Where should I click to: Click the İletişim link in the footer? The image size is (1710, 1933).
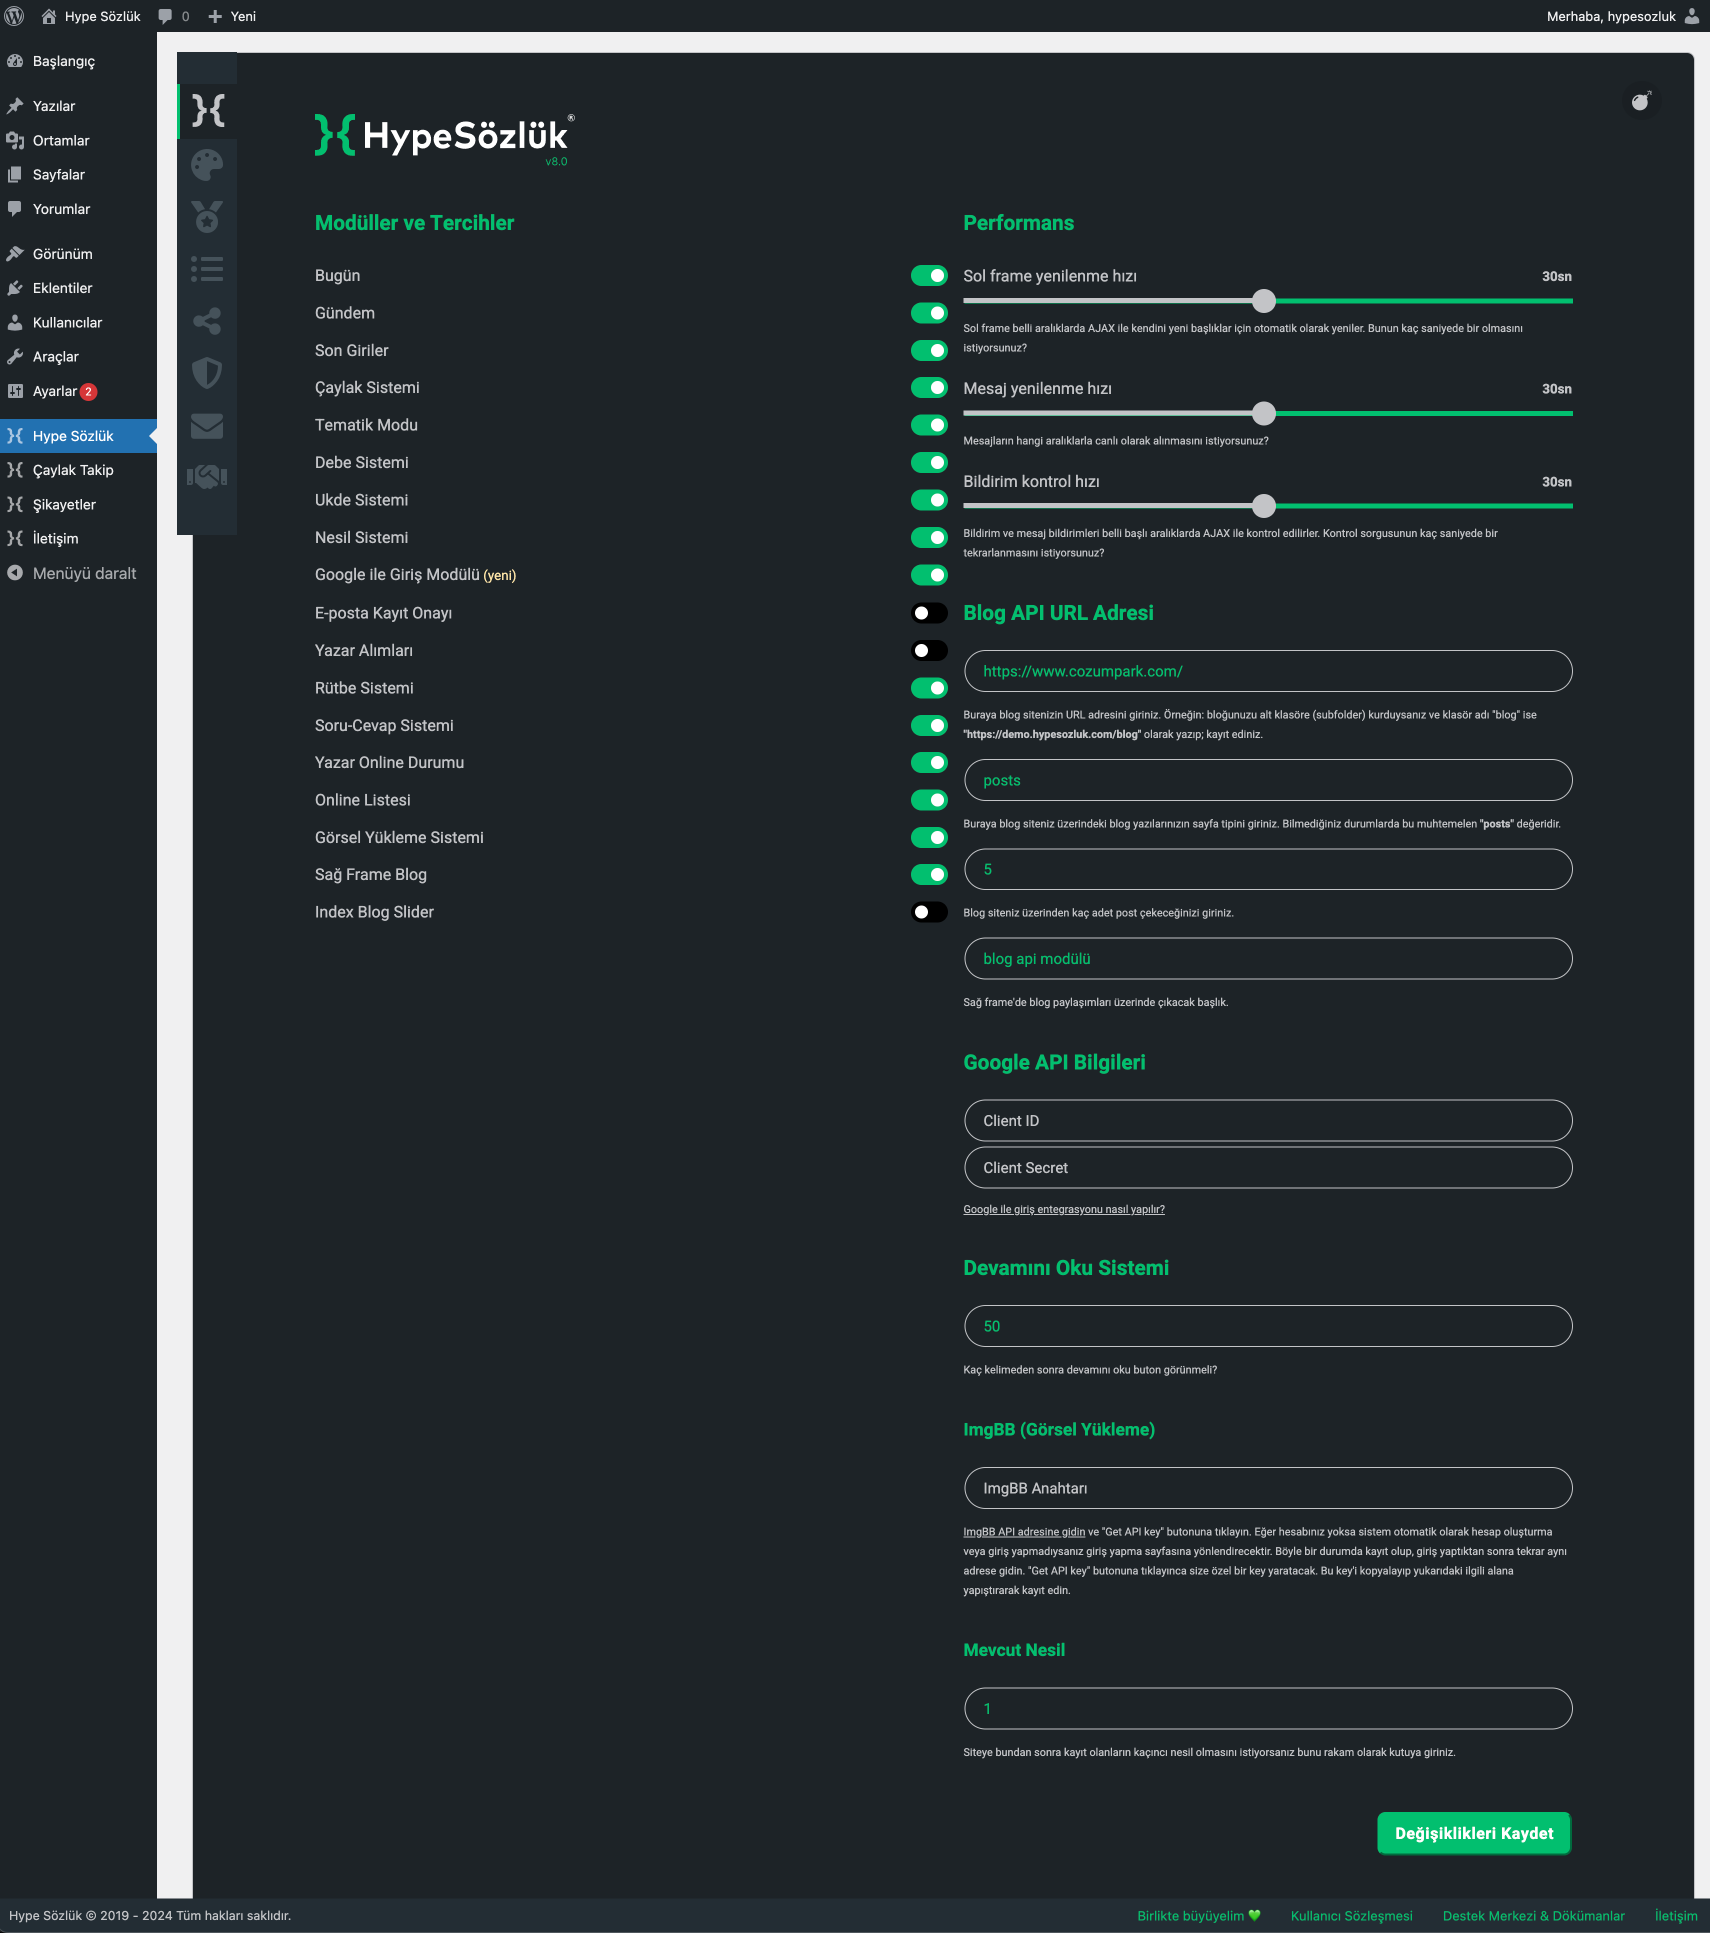click(x=1676, y=1916)
